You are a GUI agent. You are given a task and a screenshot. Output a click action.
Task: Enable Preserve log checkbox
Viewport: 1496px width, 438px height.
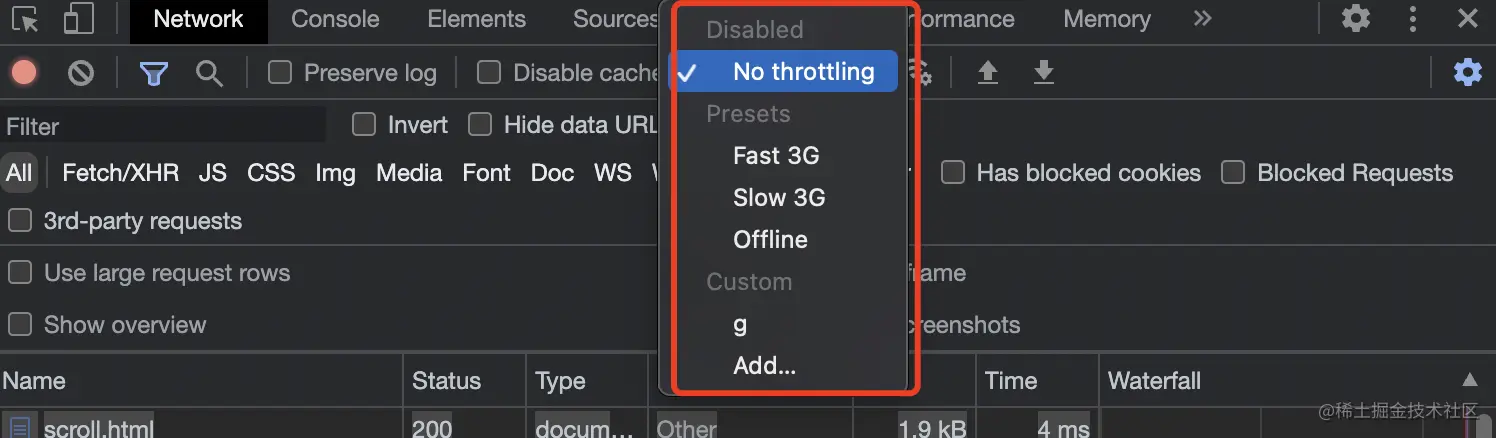click(280, 72)
